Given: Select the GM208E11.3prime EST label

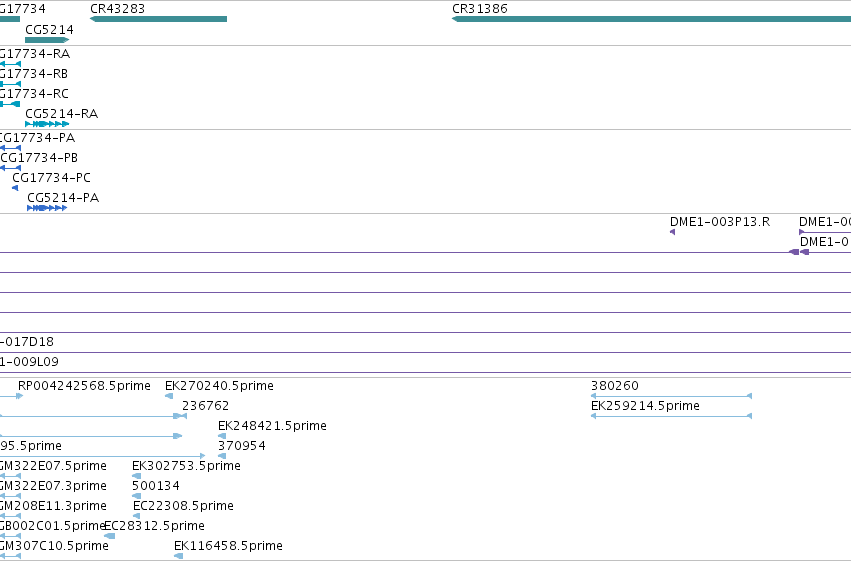Looking at the screenshot, I should (53, 506).
